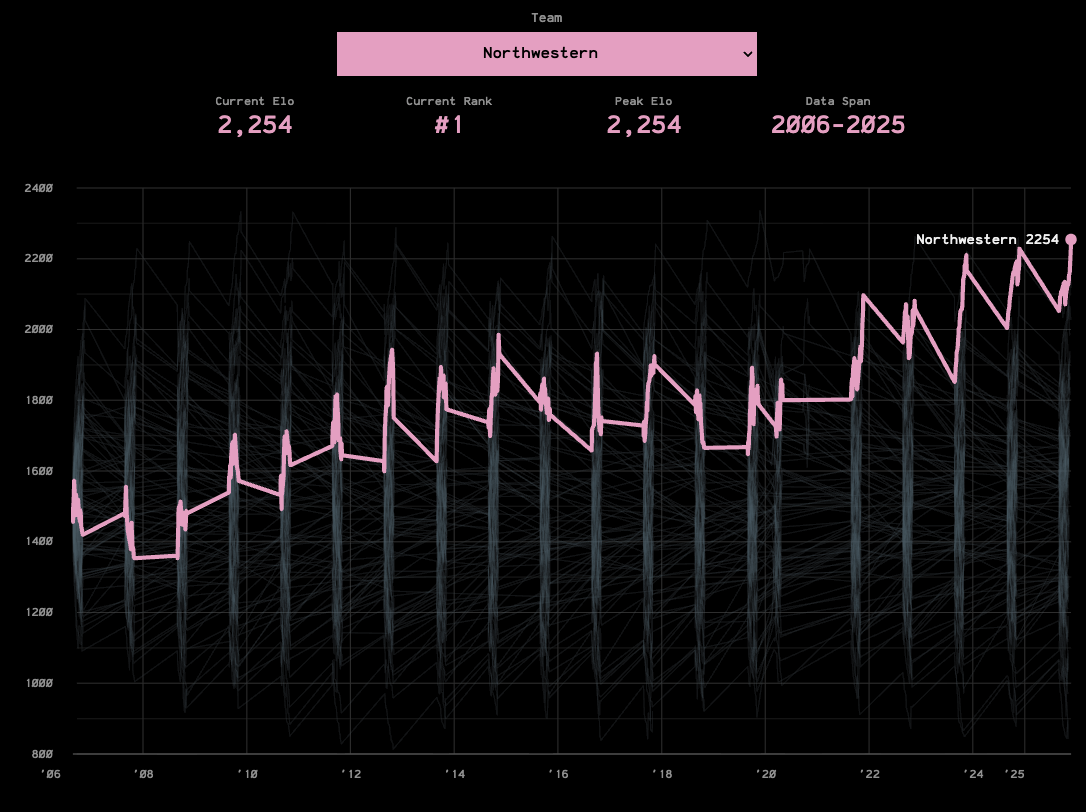This screenshot has width=1086, height=812.
Task: Click the 1600 y-axis label
Action: [39, 471]
